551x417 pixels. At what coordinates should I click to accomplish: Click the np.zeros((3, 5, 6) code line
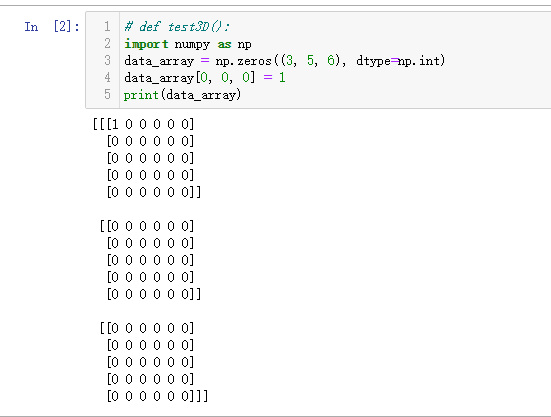(x=285, y=61)
